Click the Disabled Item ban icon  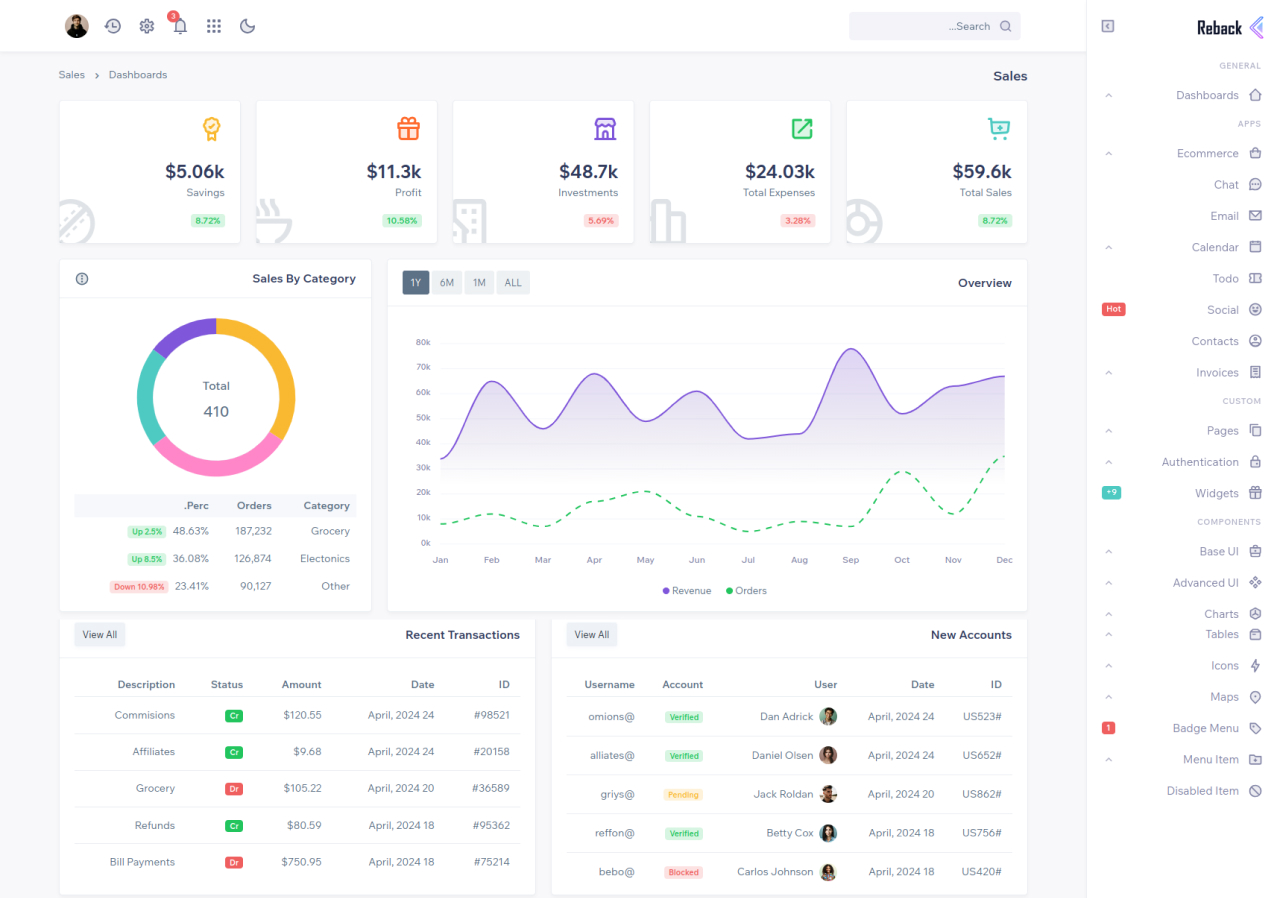[x=1256, y=791]
